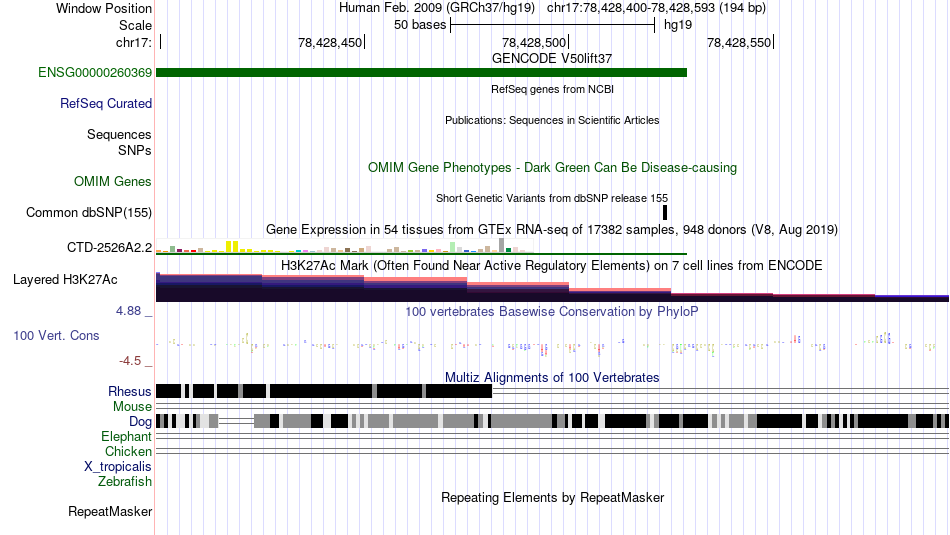The image size is (950, 535).
Task: Click the 100 Vert. Cons label
Action: click(56, 336)
